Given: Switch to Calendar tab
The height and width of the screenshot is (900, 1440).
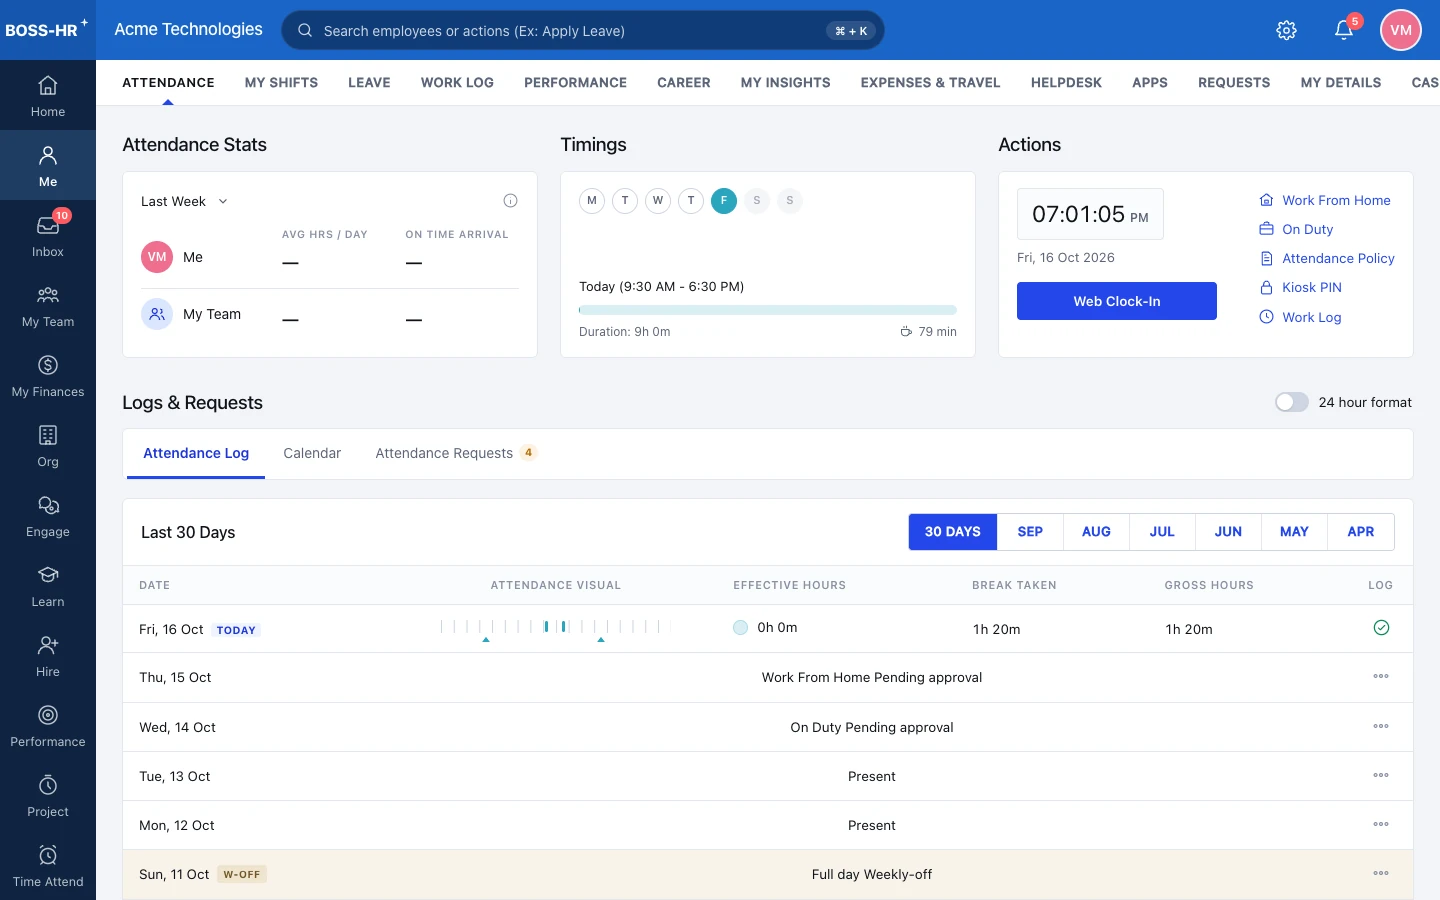Looking at the screenshot, I should tap(312, 453).
